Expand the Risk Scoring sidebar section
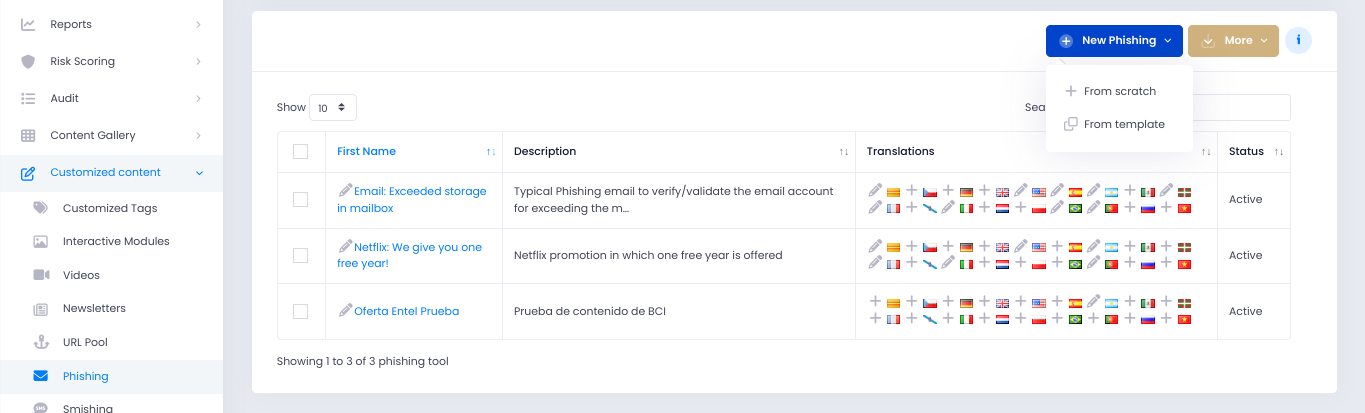Screen dimensions: 1365x413 [x=111, y=61]
